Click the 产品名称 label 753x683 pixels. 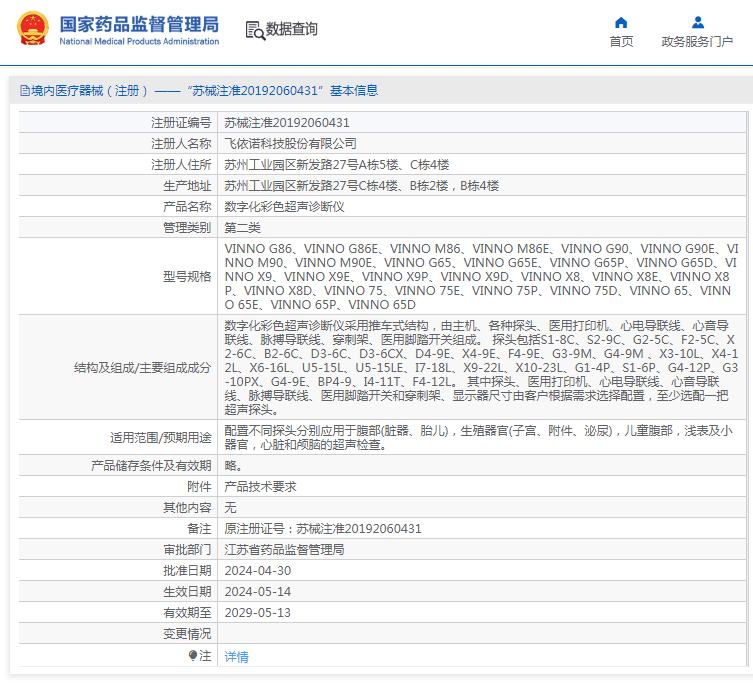[187, 207]
